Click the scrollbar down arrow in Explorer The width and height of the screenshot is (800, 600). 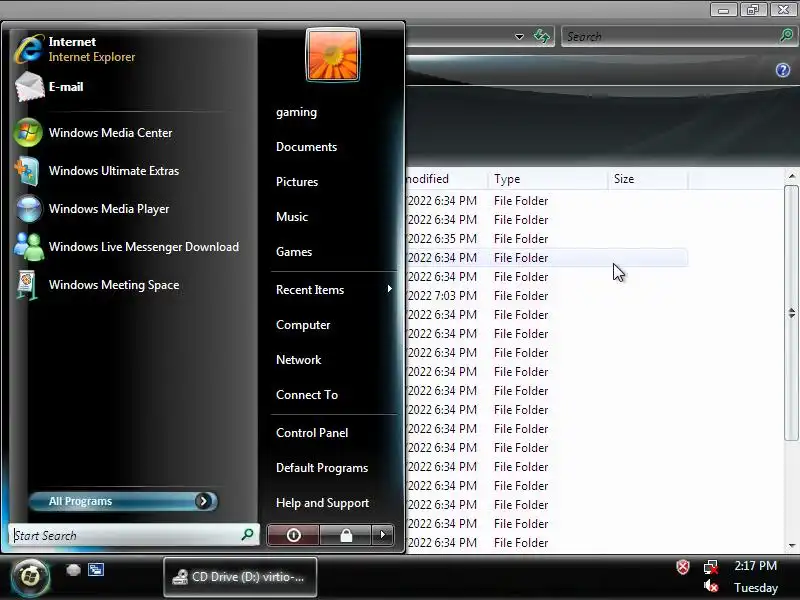point(791,546)
